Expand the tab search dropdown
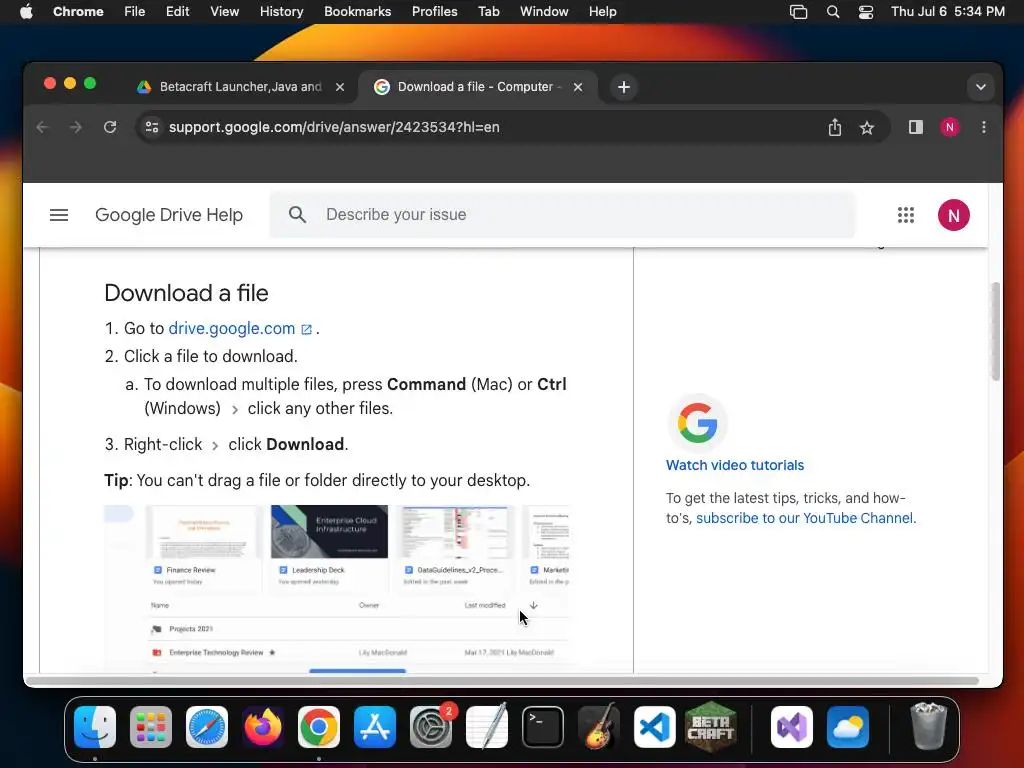 click(x=980, y=87)
